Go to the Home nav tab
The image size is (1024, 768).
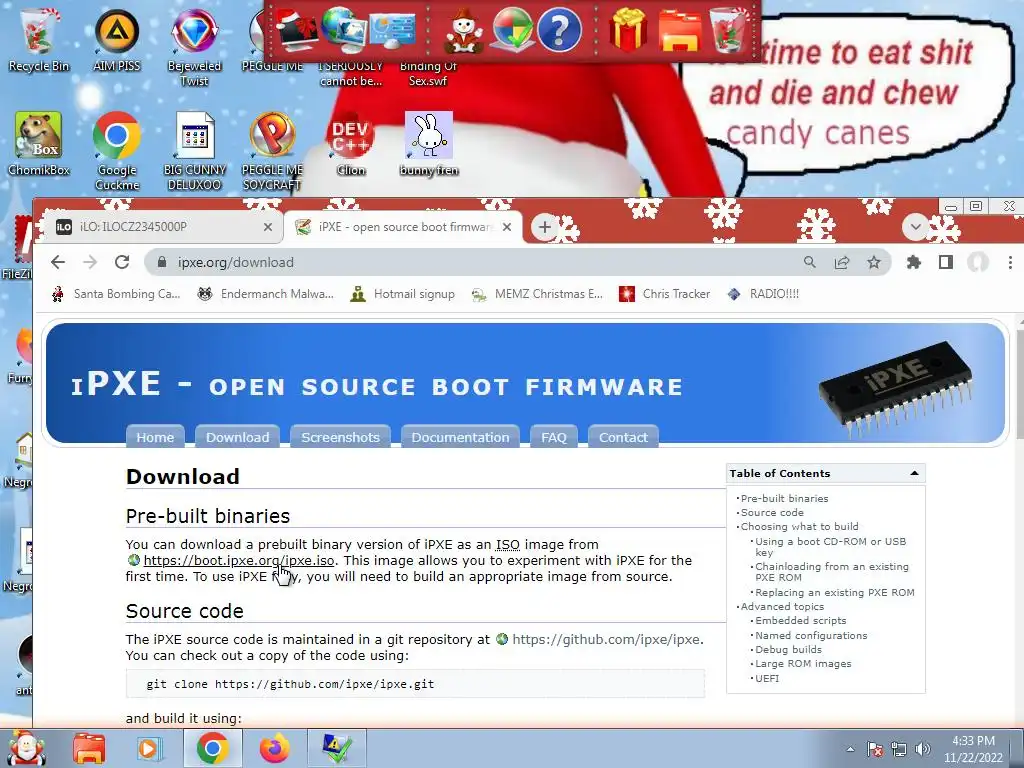[x=155, y=437]
